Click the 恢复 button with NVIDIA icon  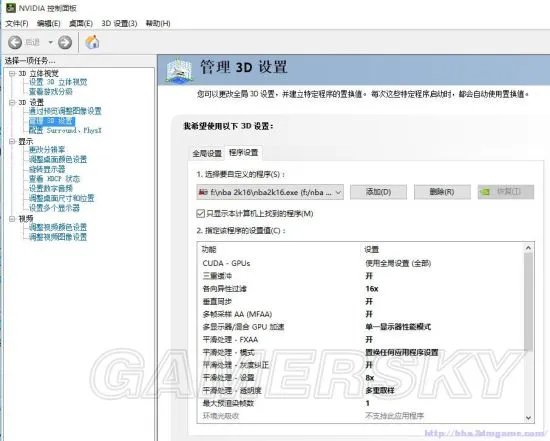pos(506,192)
